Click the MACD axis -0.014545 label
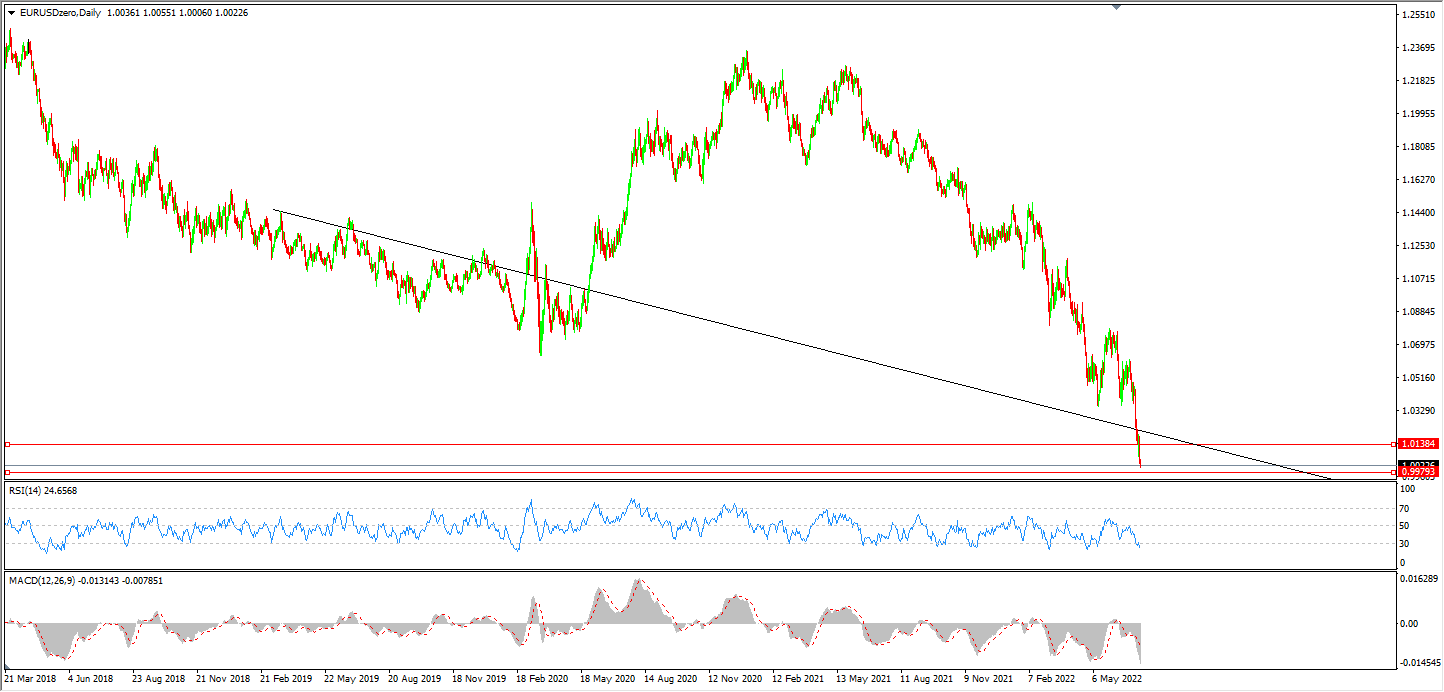The image size is (1444, 692). point(1419,663)
